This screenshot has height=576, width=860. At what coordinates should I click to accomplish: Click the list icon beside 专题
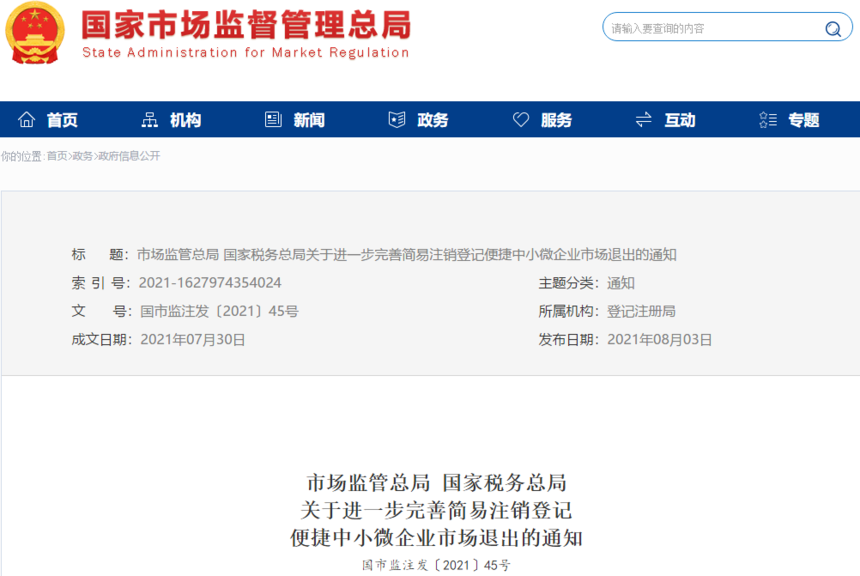click(x=766, y=119)
